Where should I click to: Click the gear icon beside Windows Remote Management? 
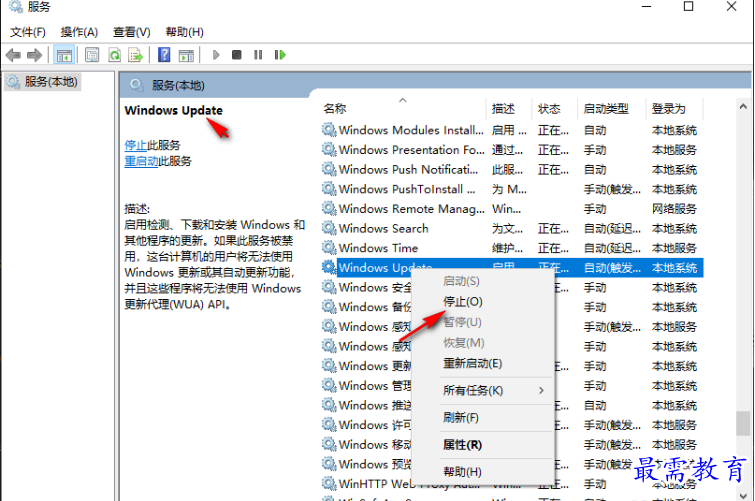coord(329,208)
